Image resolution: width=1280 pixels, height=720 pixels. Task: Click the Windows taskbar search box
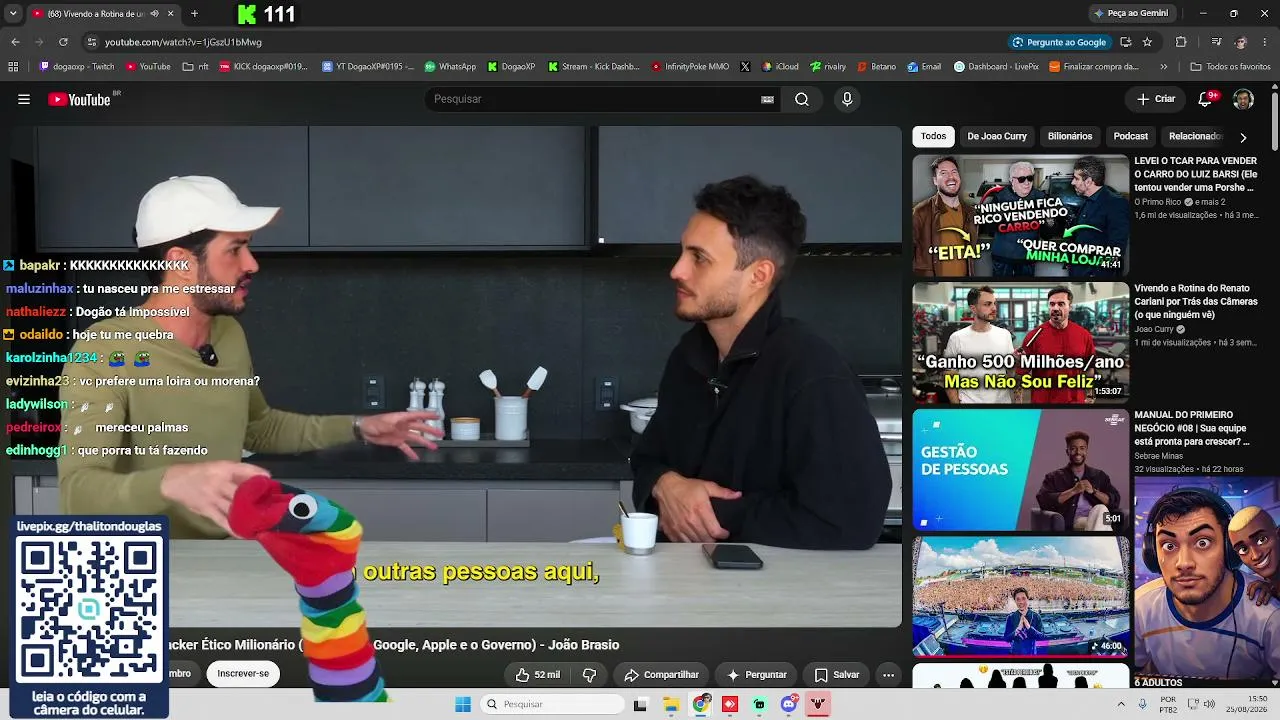pos(551,704)
